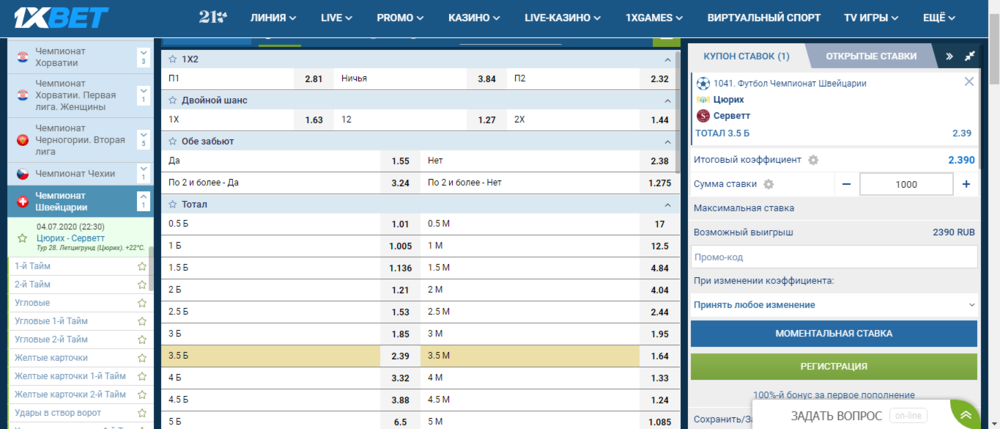Click the Промо-код input field
Viewport: 1000px width, 429px height.
tap(834, 258)
